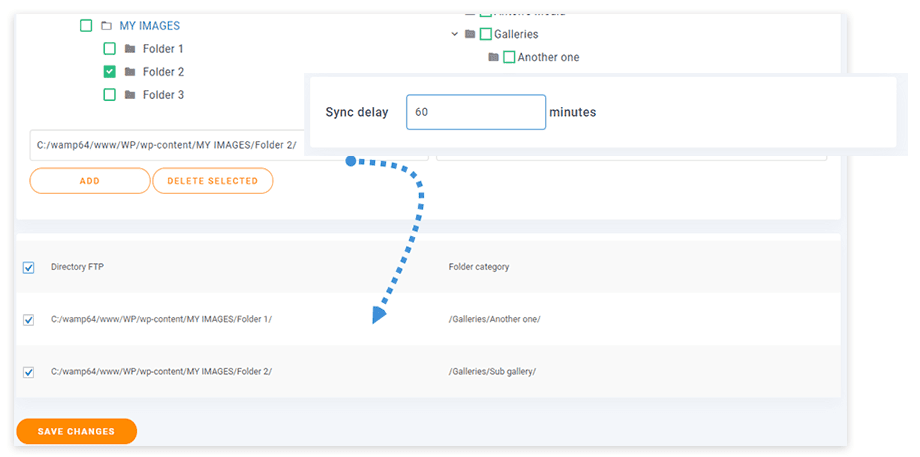This screenshot has height=457, width=920.
Task: Select the 'Another one' category checkbox
Action: (x=508, y=57)
